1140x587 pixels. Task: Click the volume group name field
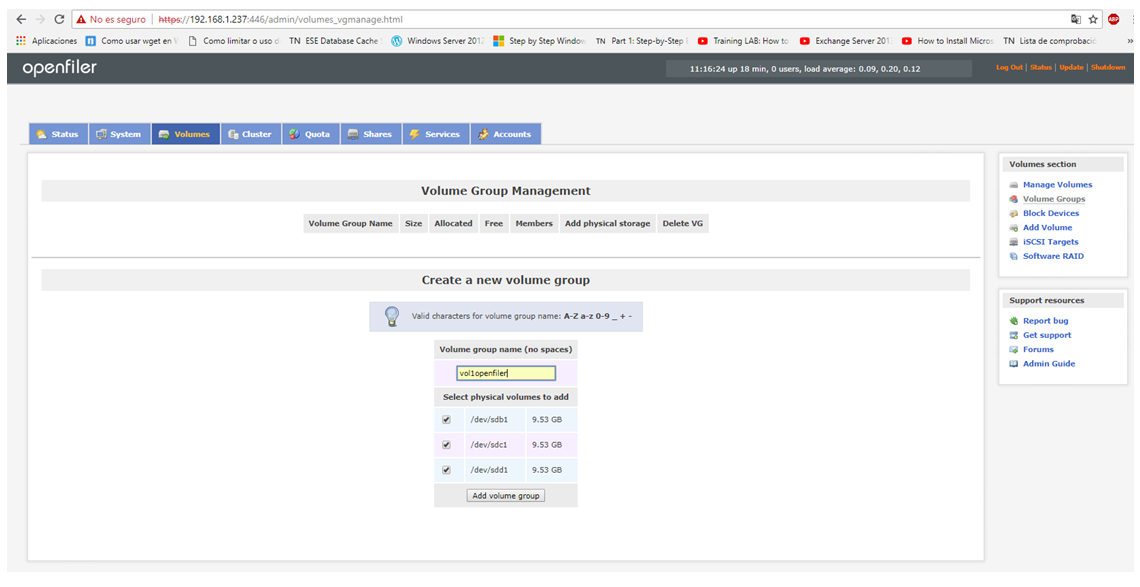[506, 373]
